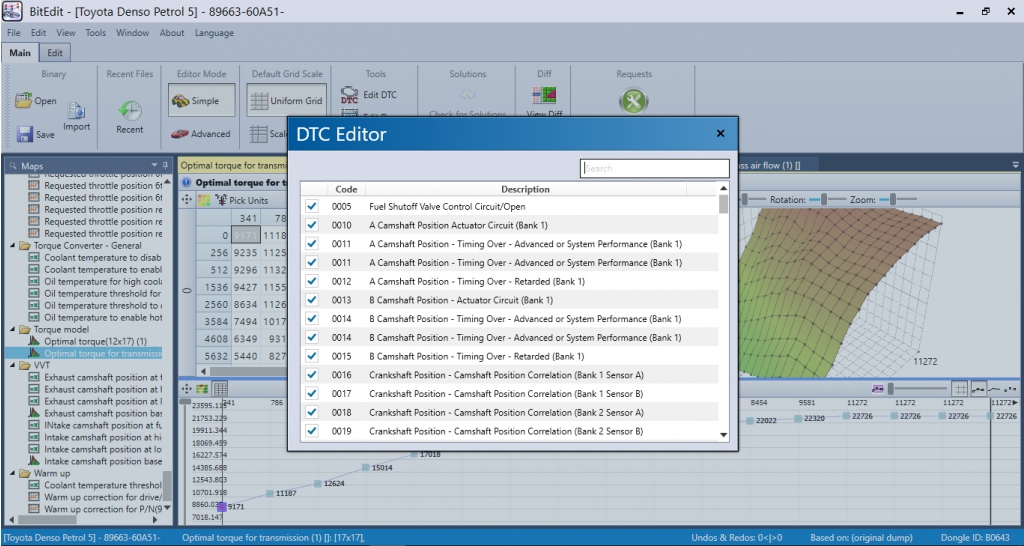
Task: Collapse the Torque Converter - General folder
Action: click(x=12, y=246)
